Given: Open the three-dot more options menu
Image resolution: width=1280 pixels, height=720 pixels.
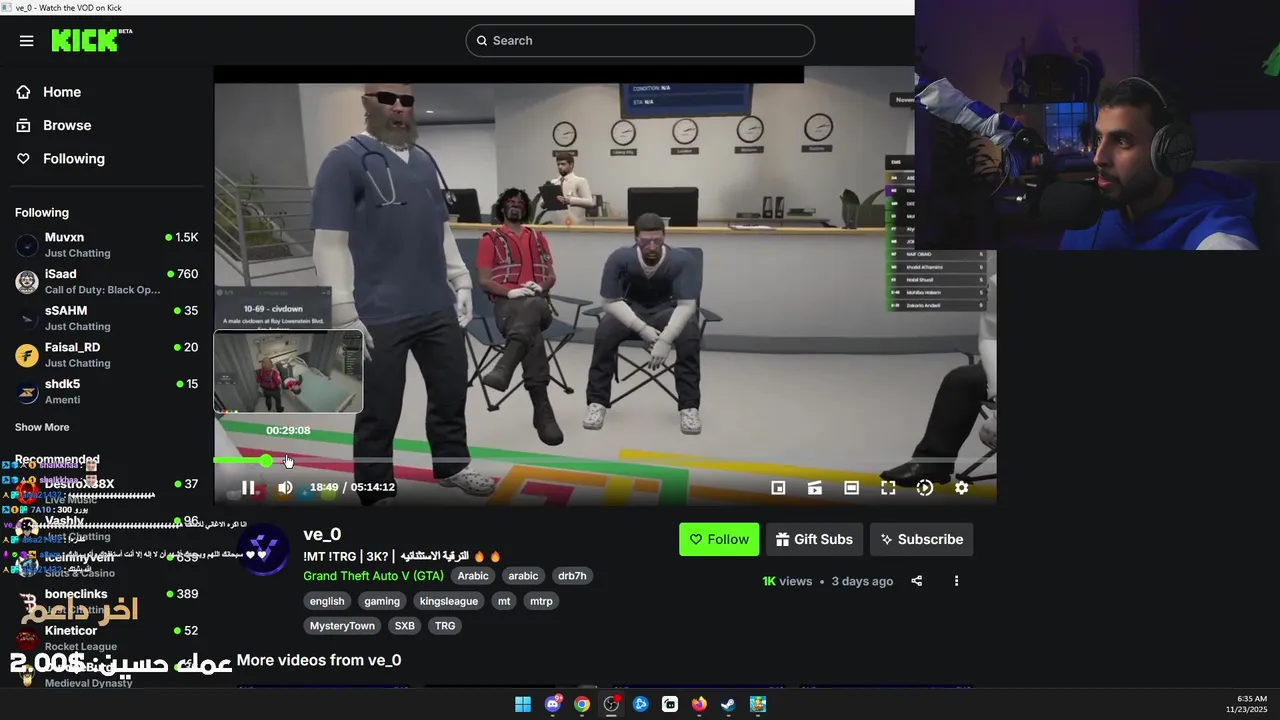Looking at the screenshot, I should [x=956, y=581].
